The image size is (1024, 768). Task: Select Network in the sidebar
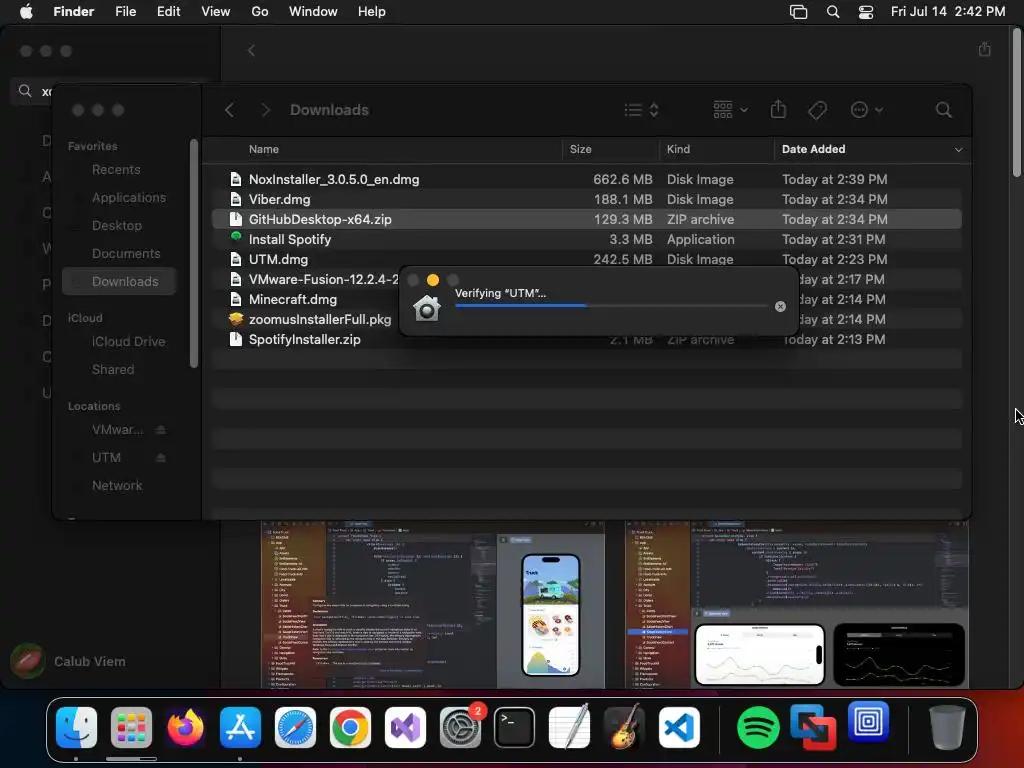point(118,485)
